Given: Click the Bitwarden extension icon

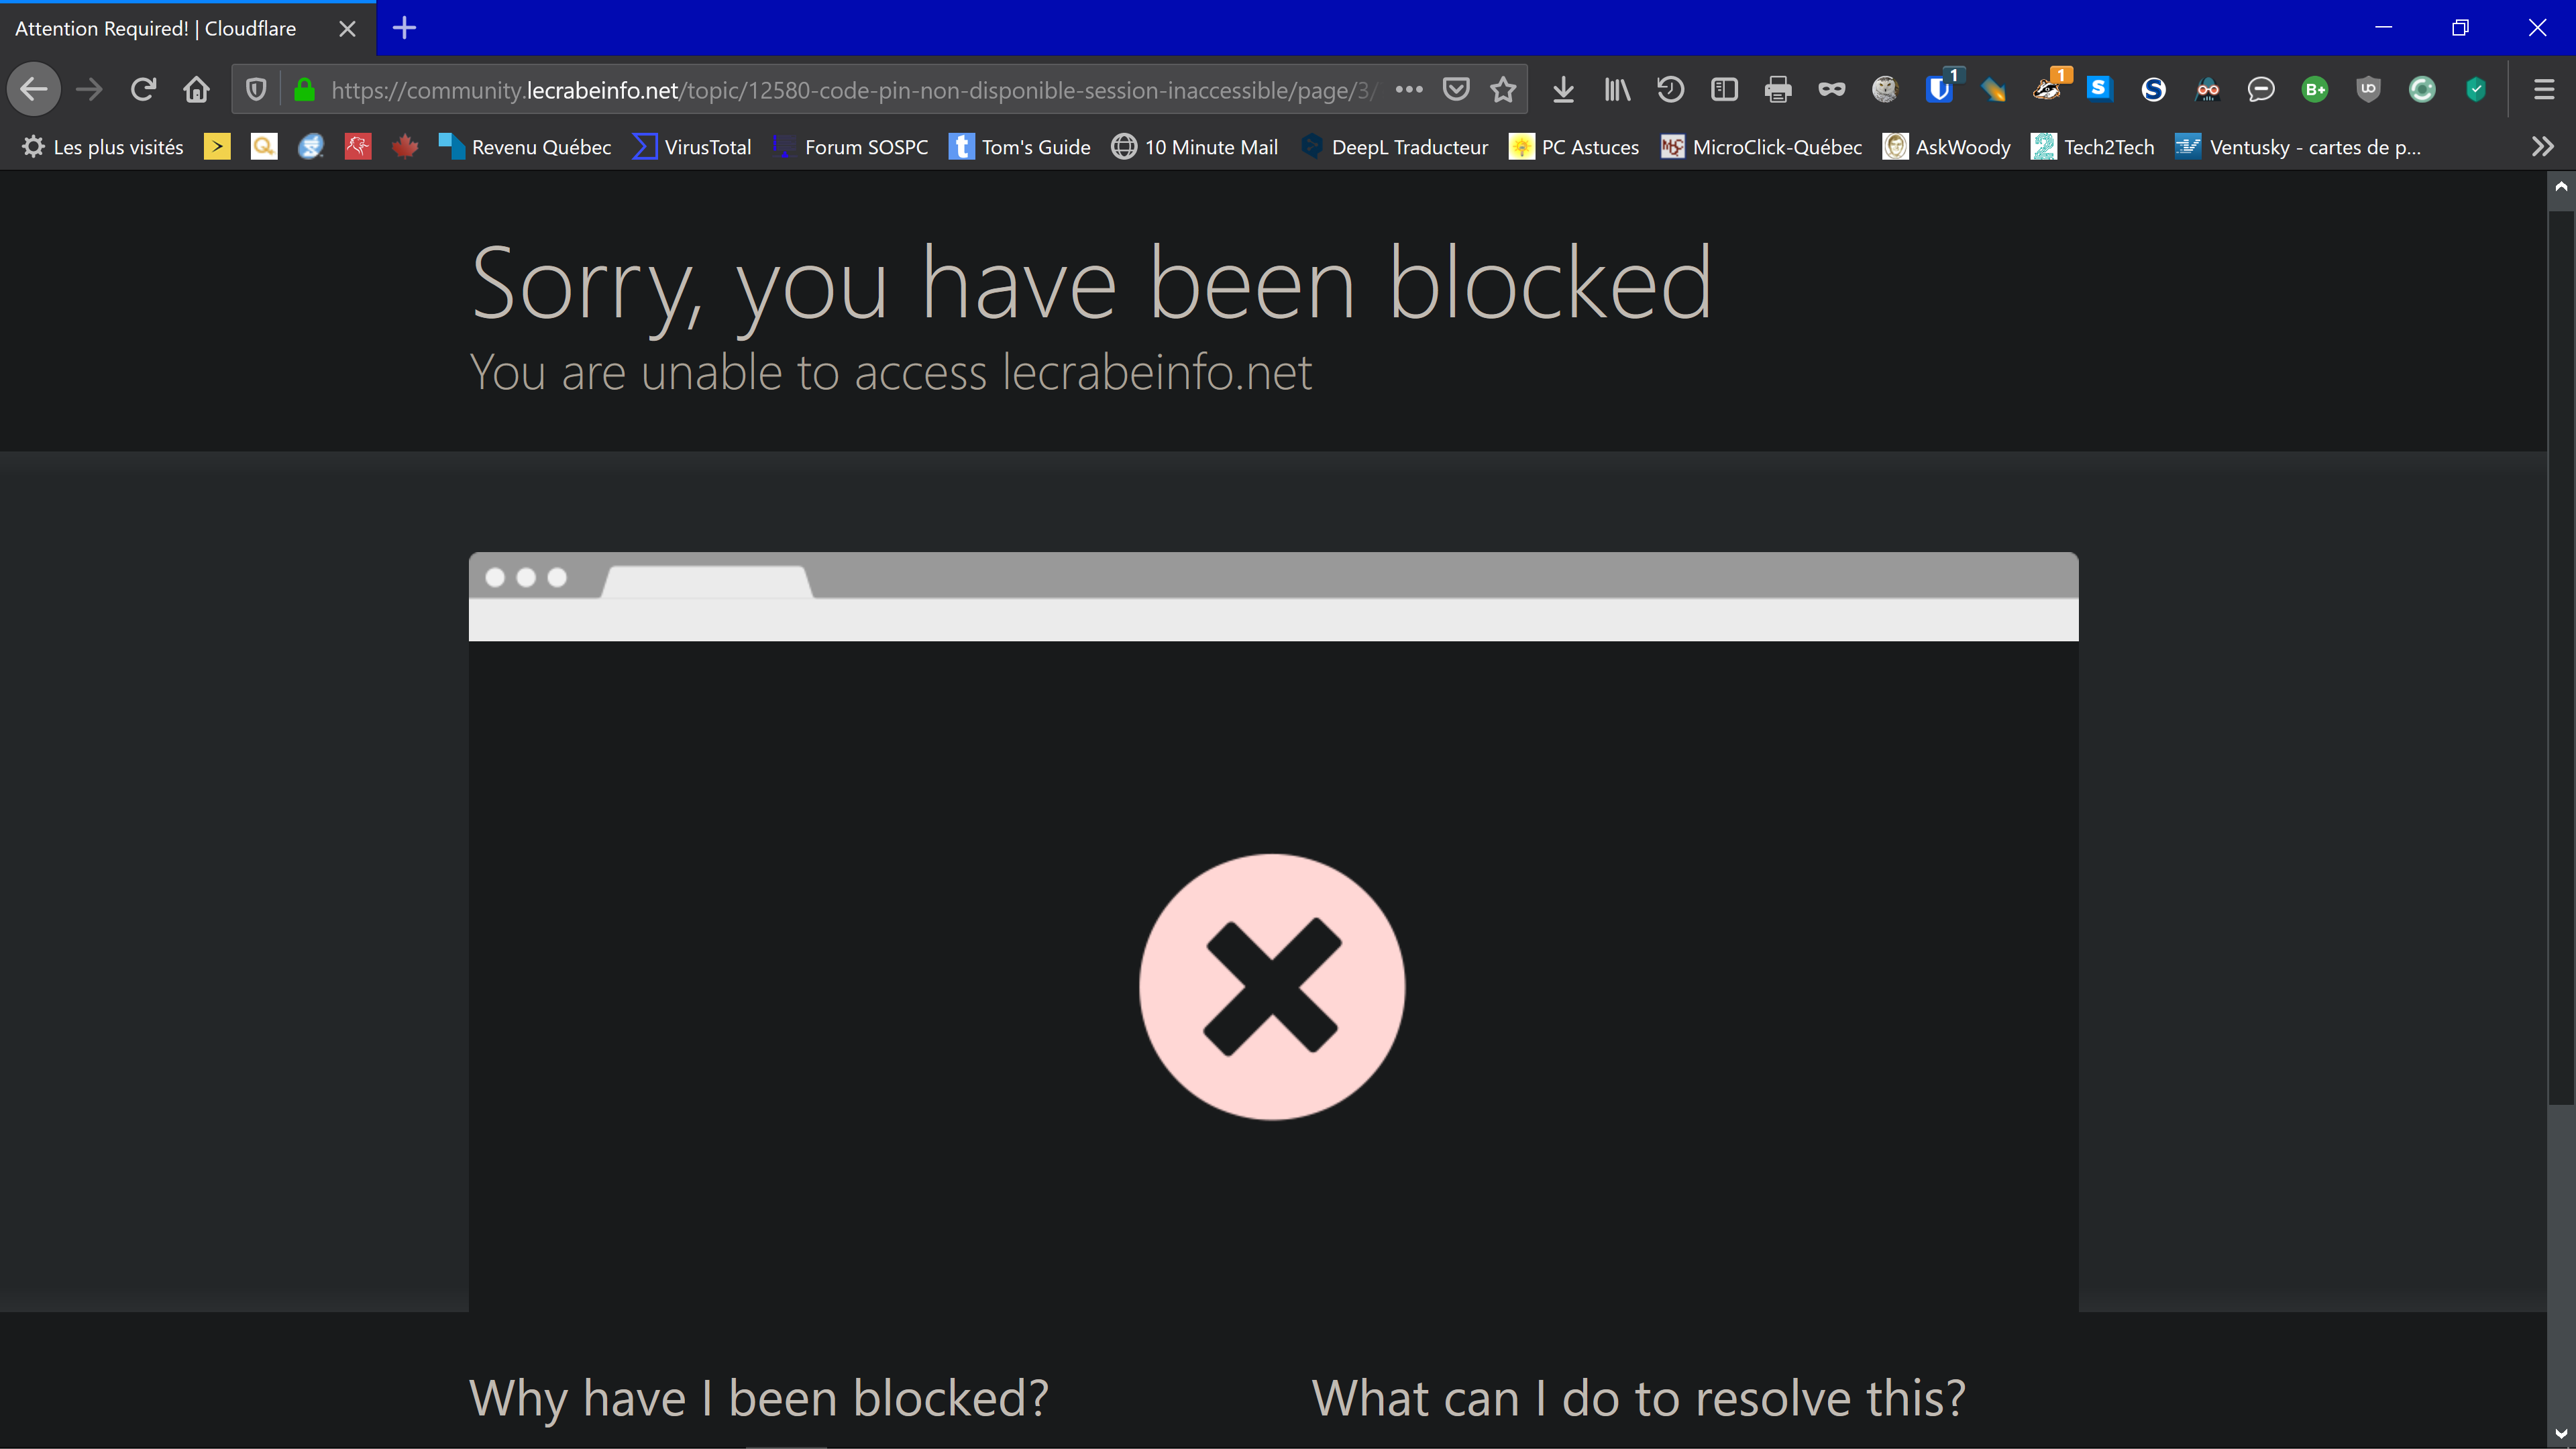Looking at the screenshot, I should pos(1939,90).
